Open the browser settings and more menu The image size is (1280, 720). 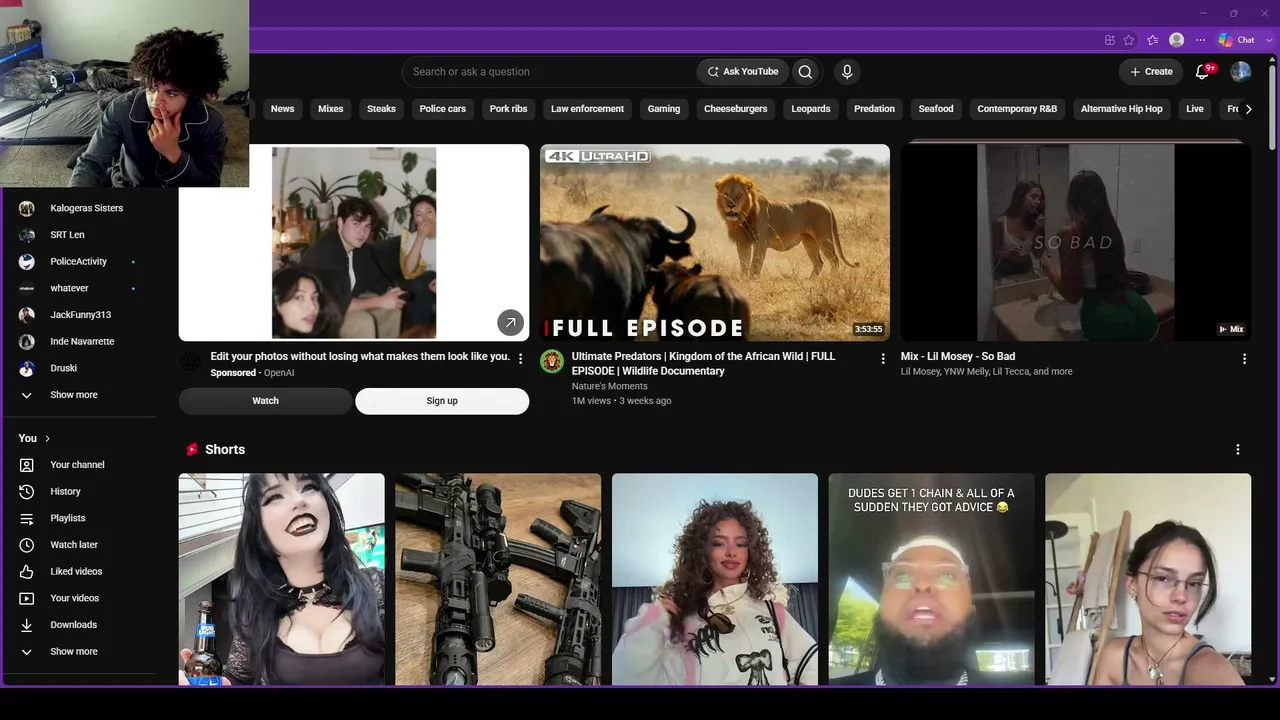click(x=1200, y=40)
